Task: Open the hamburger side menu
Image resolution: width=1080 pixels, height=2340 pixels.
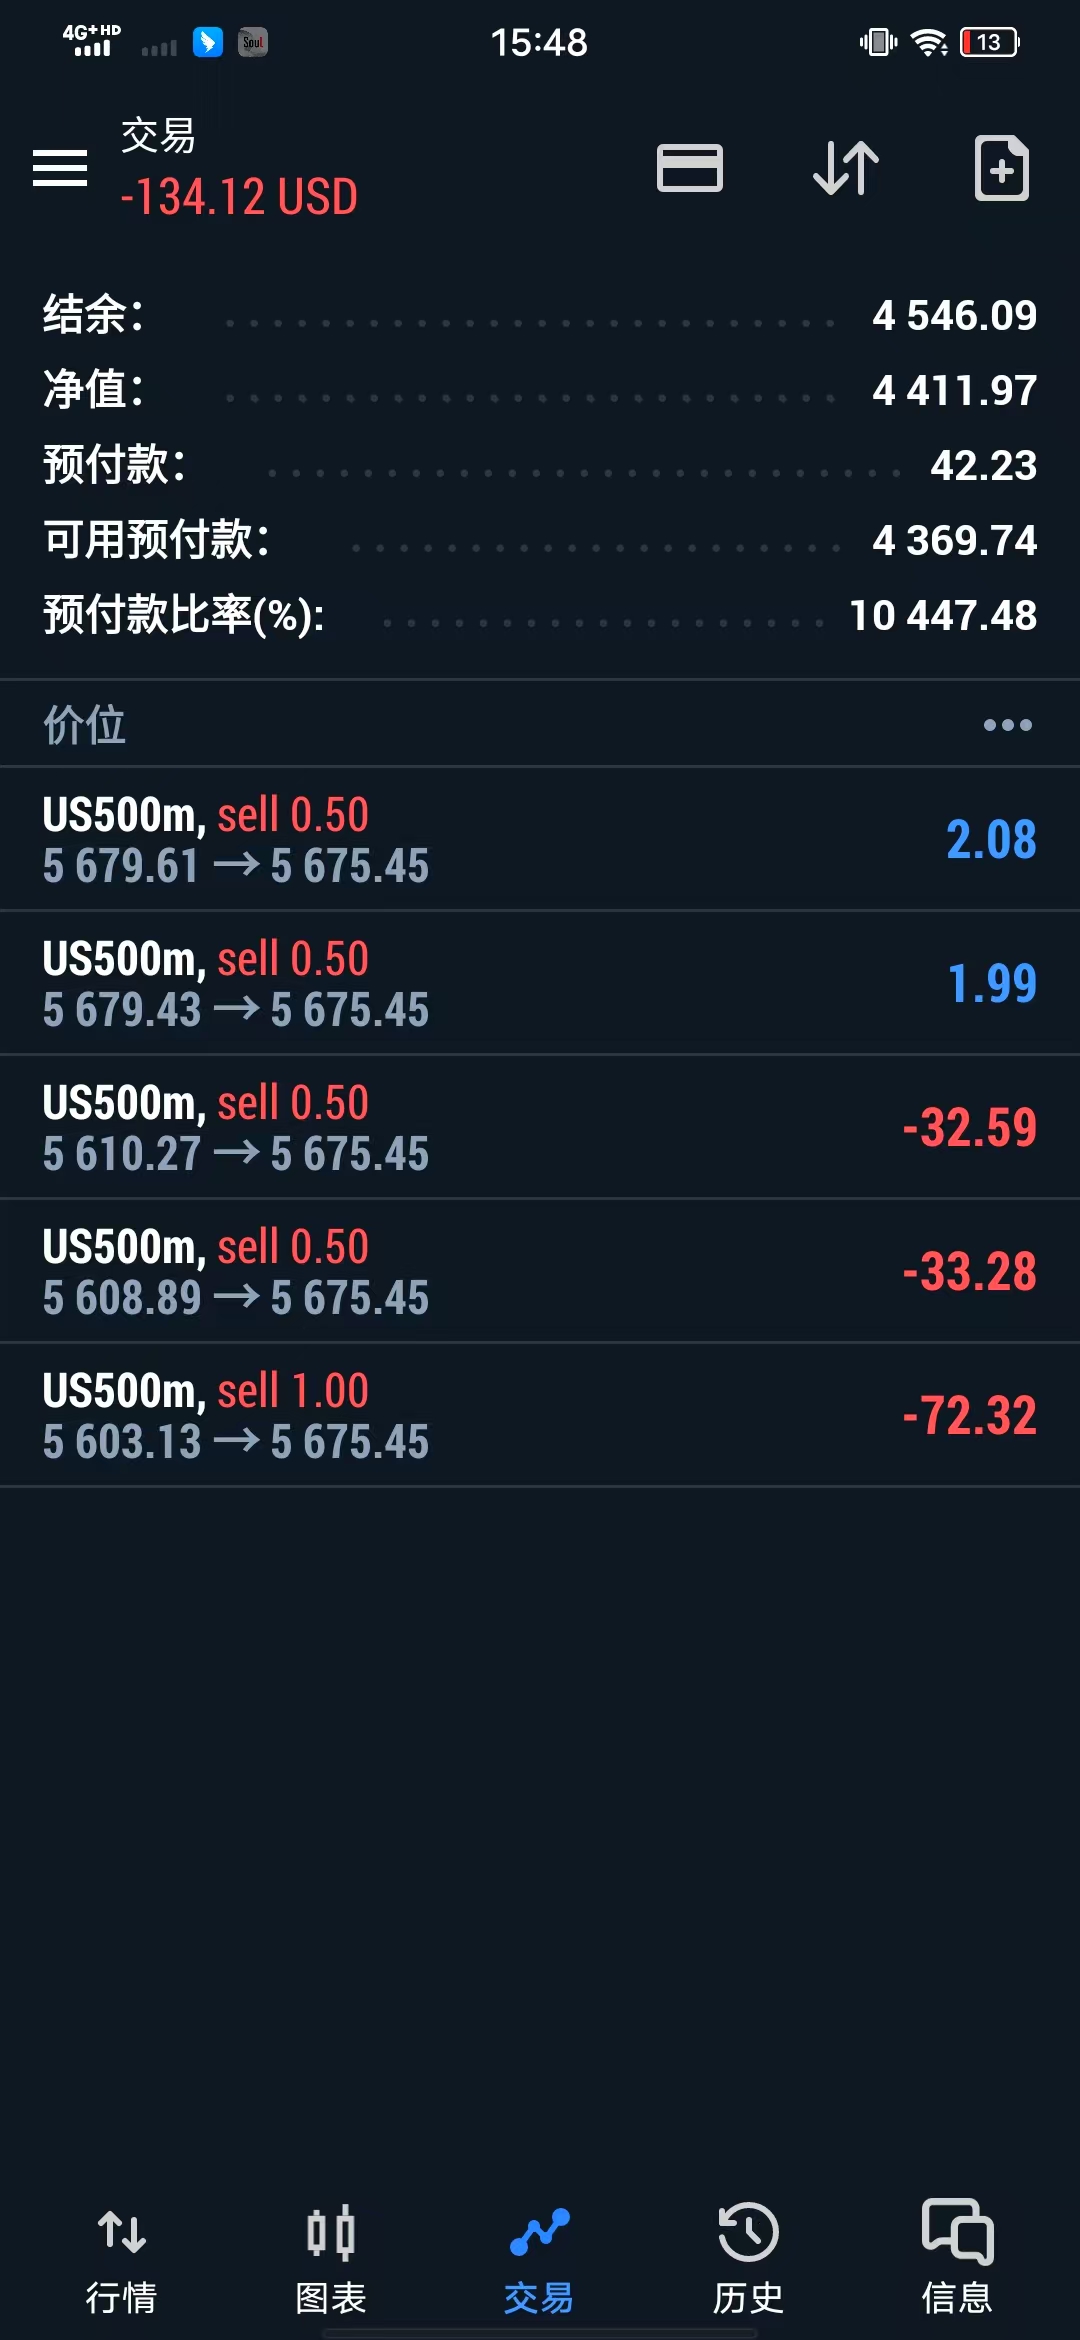Action: pyautogui.click(x=60, y=168)
